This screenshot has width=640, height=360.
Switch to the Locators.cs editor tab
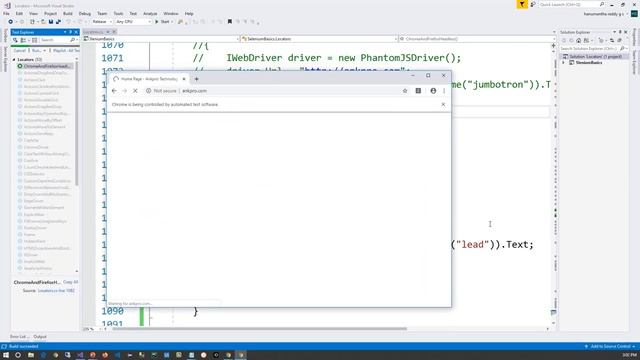point(94,32)
